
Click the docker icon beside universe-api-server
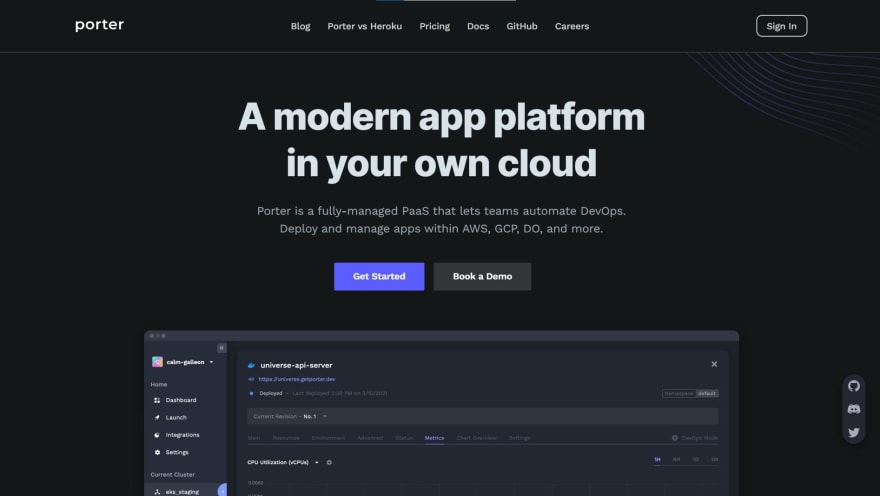click(251, 365)
